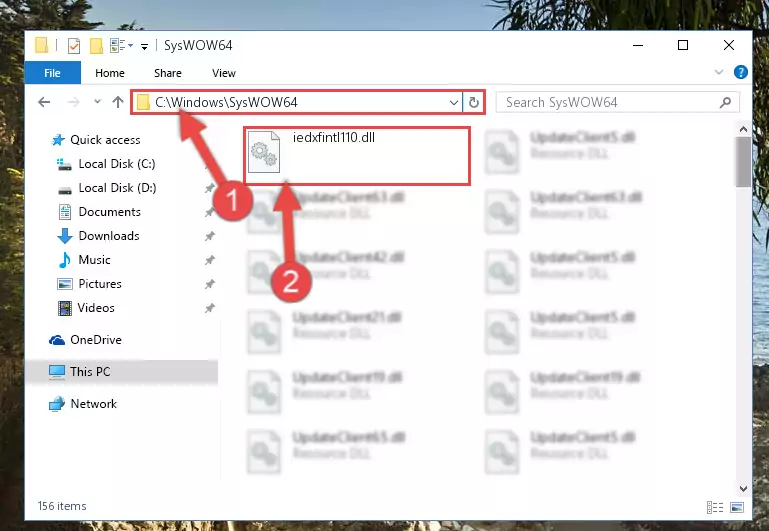This screenshot has height=531, width=769.
Task: Select Quick access in navigation pane
Action: pyautogui.click(x=105, y=140)
